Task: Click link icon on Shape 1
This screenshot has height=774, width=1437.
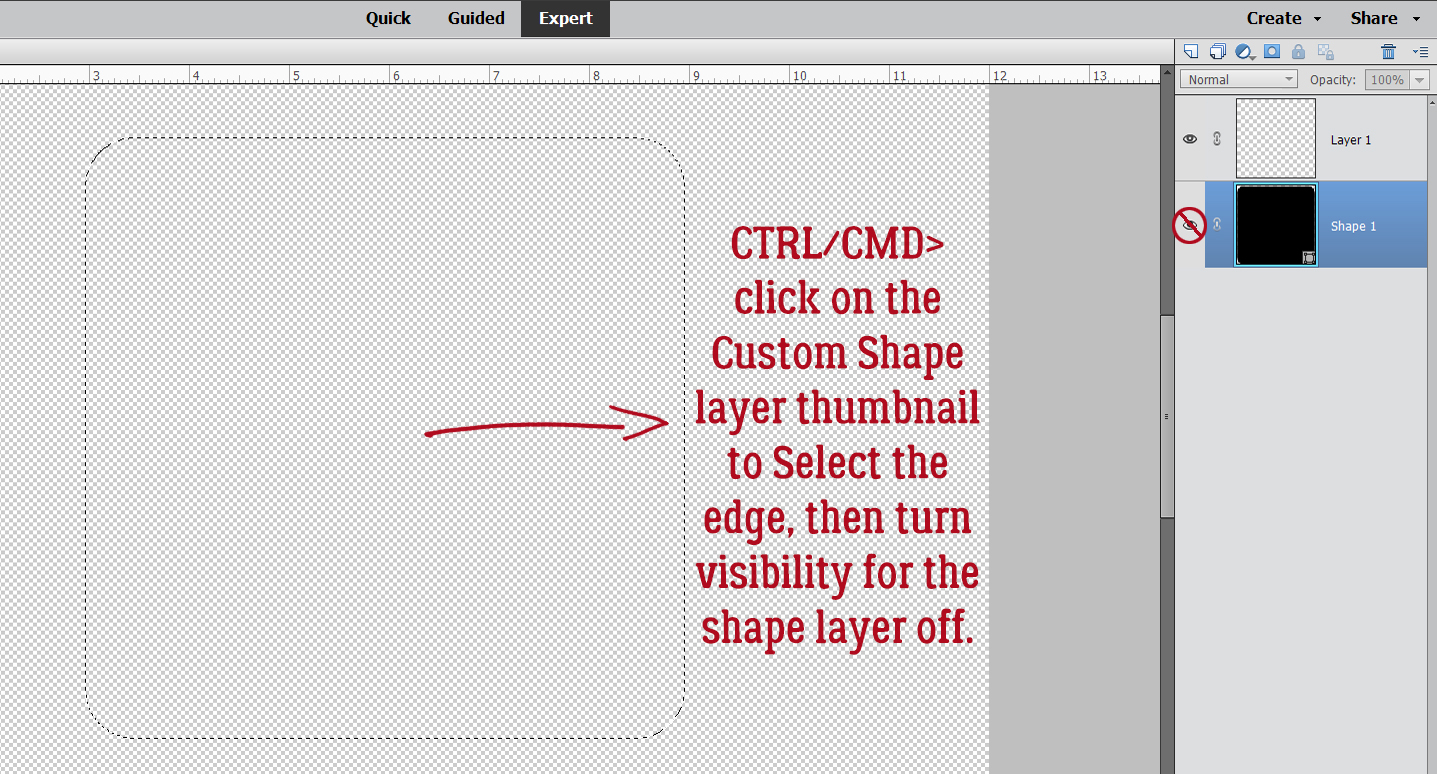Action: tap(1217, 225)
